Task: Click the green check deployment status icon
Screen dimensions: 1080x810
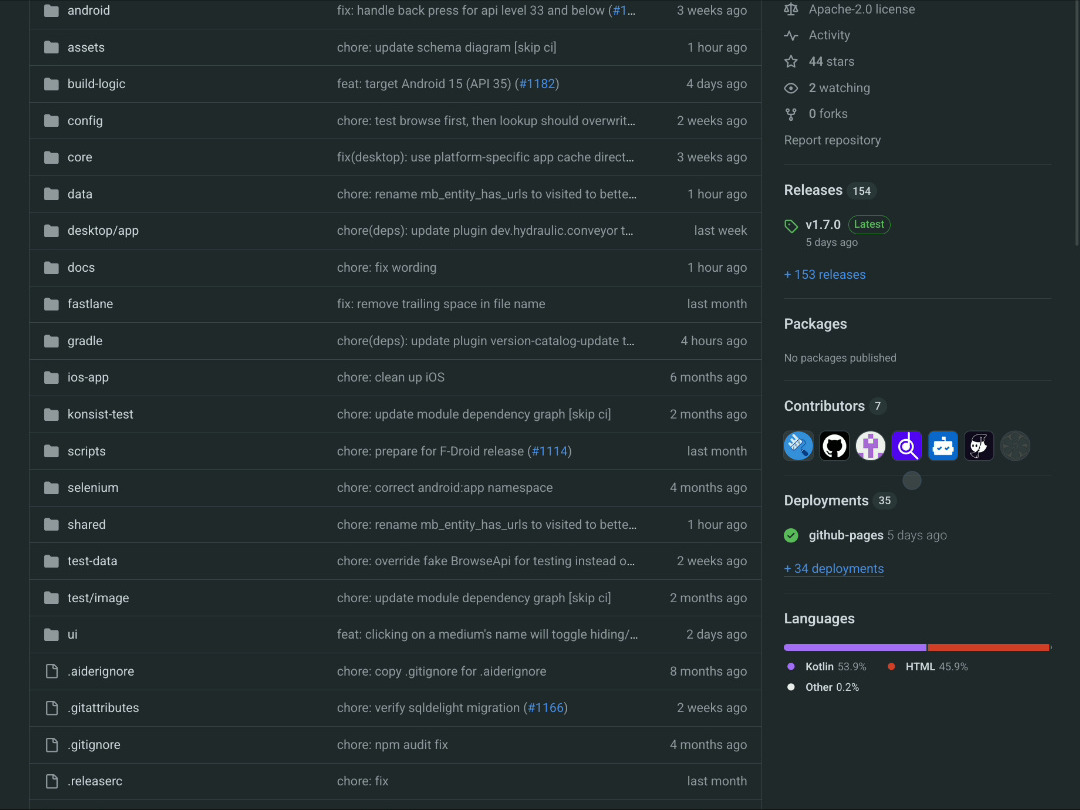Action: tap(792, 536)
